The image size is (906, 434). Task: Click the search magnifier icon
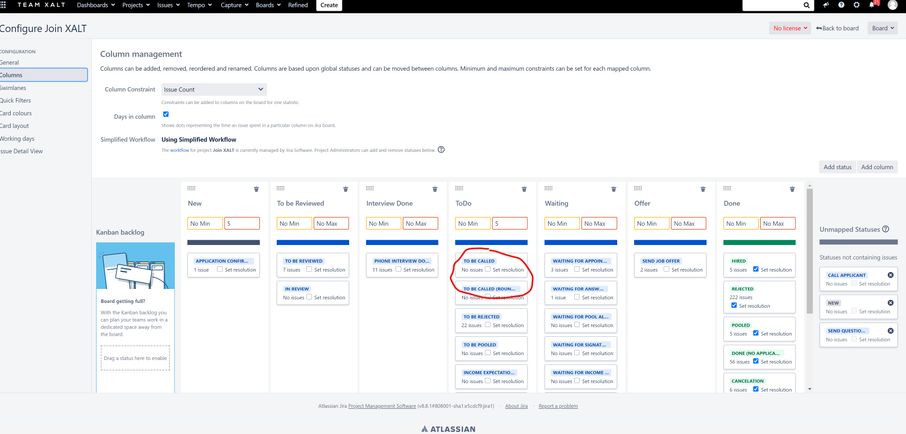(x=807, y=5)
